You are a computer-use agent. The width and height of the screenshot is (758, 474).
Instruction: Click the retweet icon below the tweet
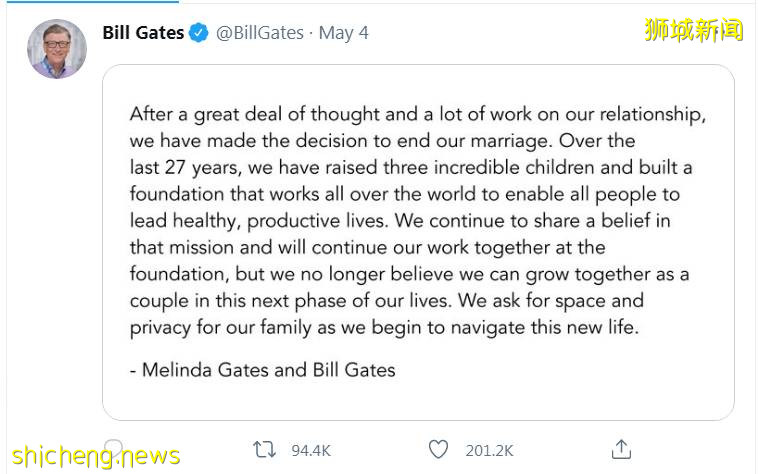click(x=264, y=450)
